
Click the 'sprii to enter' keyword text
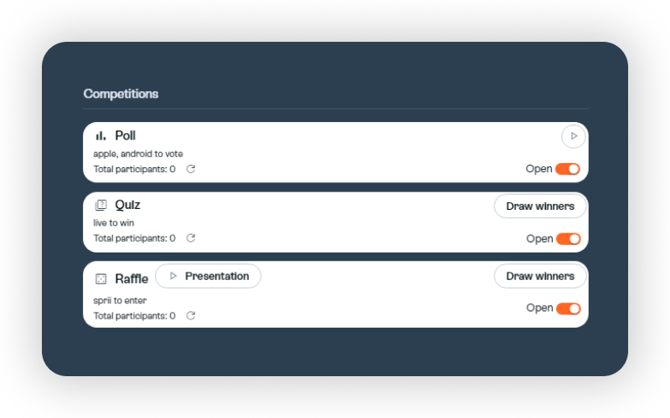(x=119, y=300)
